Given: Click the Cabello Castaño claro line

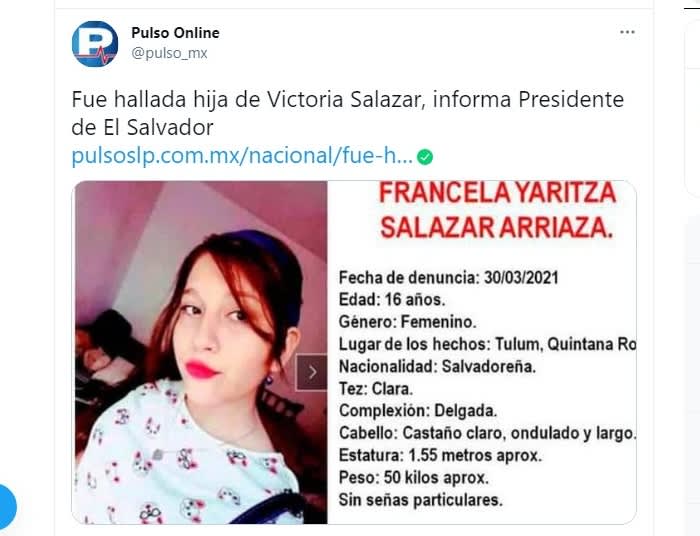Looking at the screenshot, I should (488, 433).
